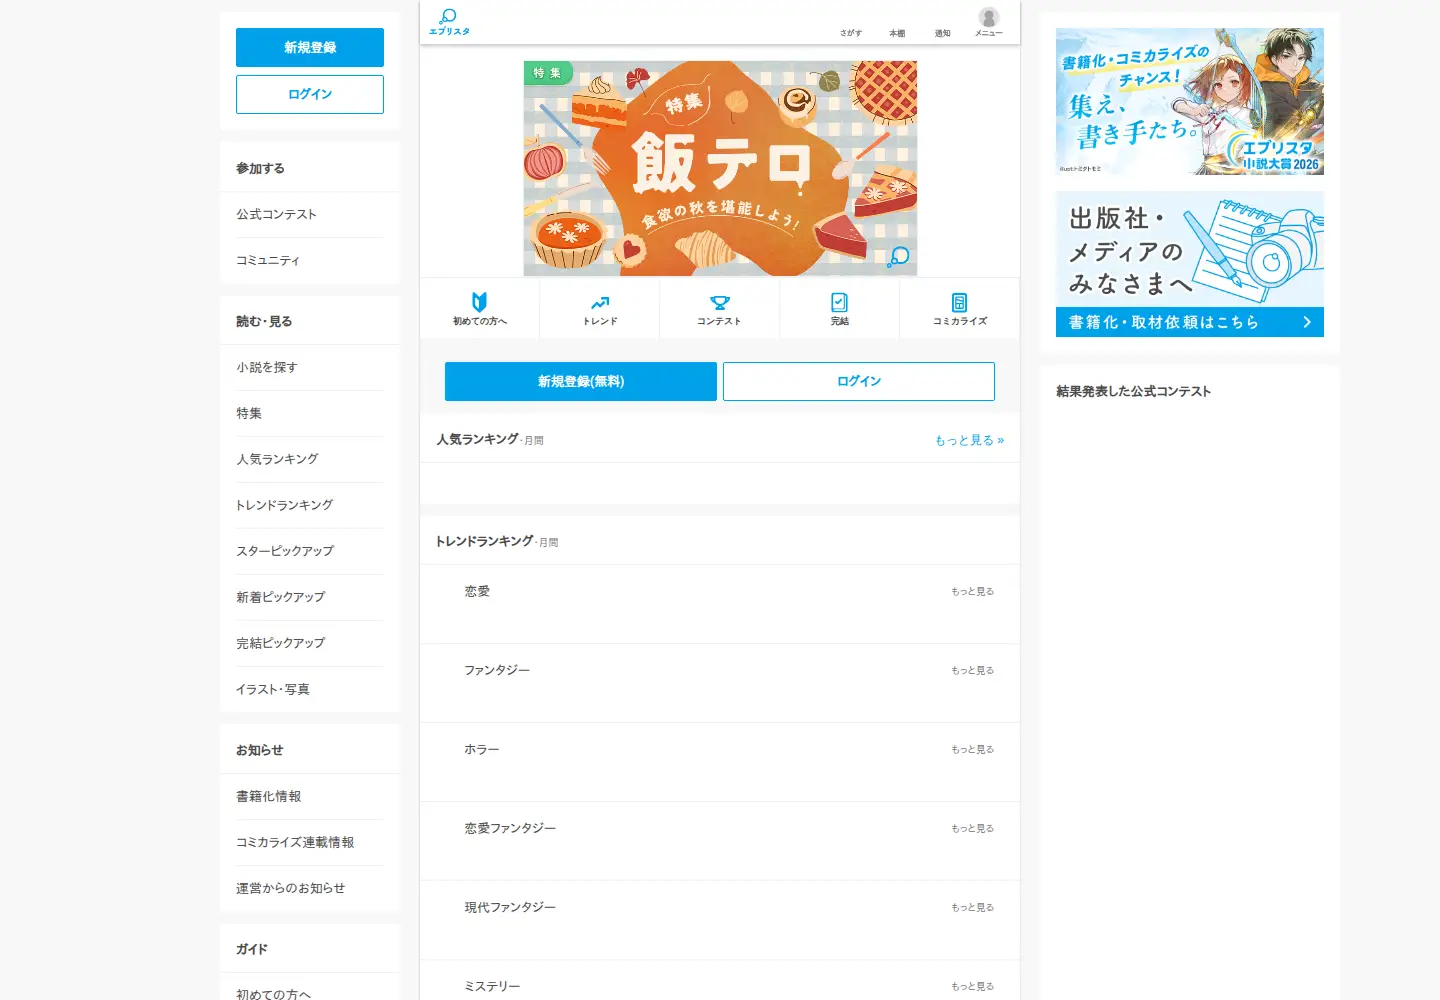Open the コンテスト trophy icon
The height and width of the screenshot is (1000, 1440).
click(720, 302)
